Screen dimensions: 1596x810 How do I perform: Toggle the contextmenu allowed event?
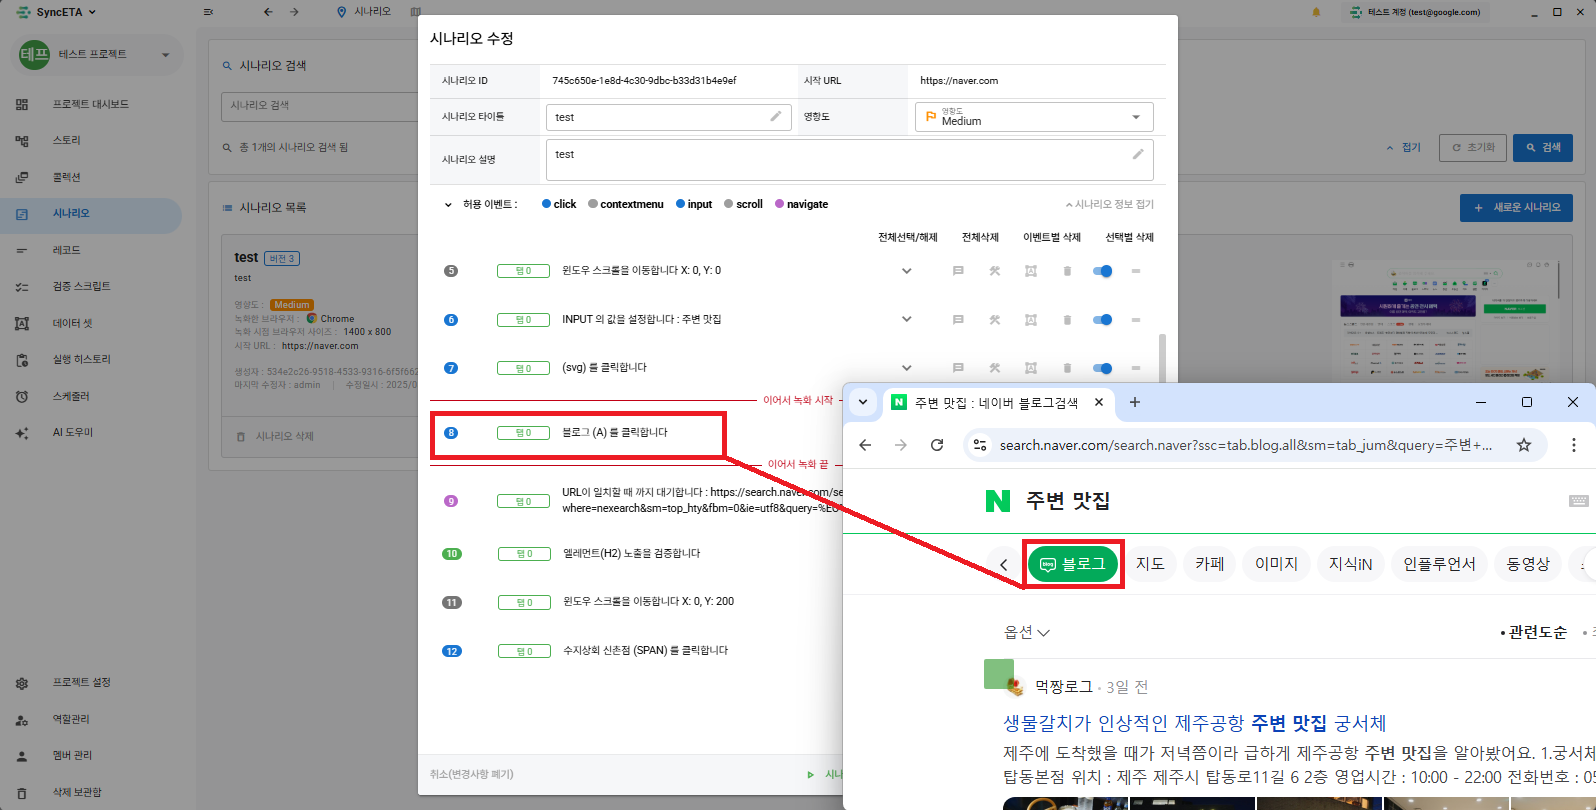coord(626,204)
